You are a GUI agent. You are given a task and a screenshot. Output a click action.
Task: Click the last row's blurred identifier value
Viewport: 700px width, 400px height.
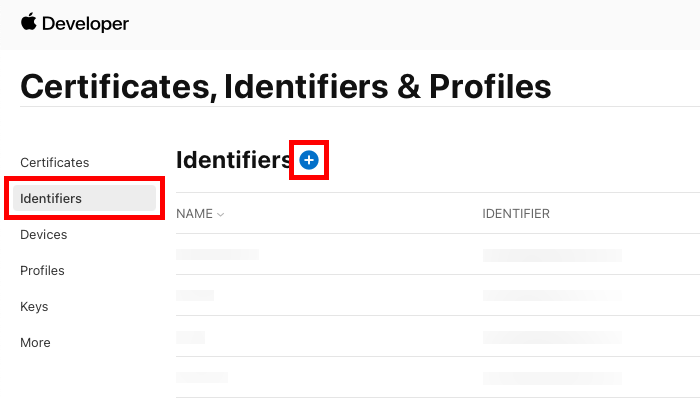pyautogui.click(x=551, y=377)
